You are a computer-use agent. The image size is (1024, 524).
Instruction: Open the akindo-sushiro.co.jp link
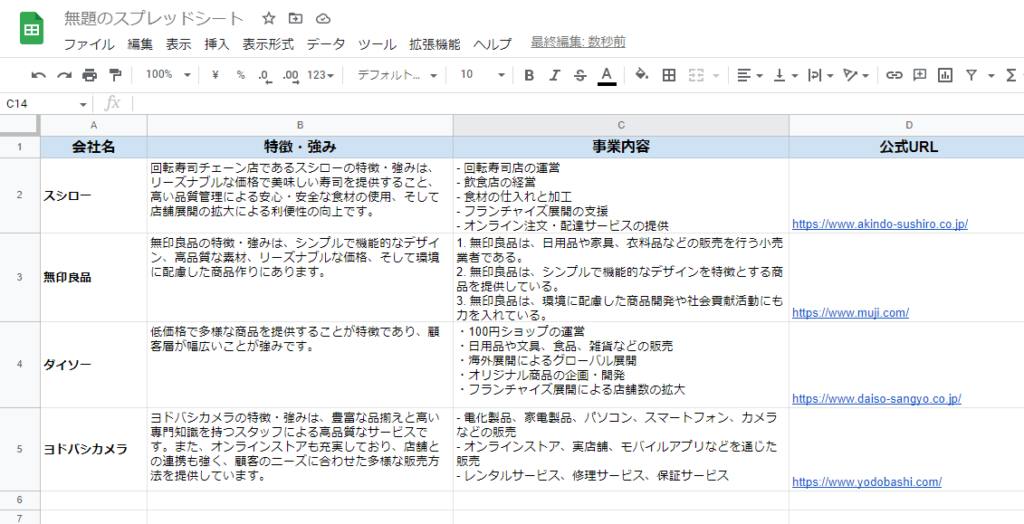[880, 223]
